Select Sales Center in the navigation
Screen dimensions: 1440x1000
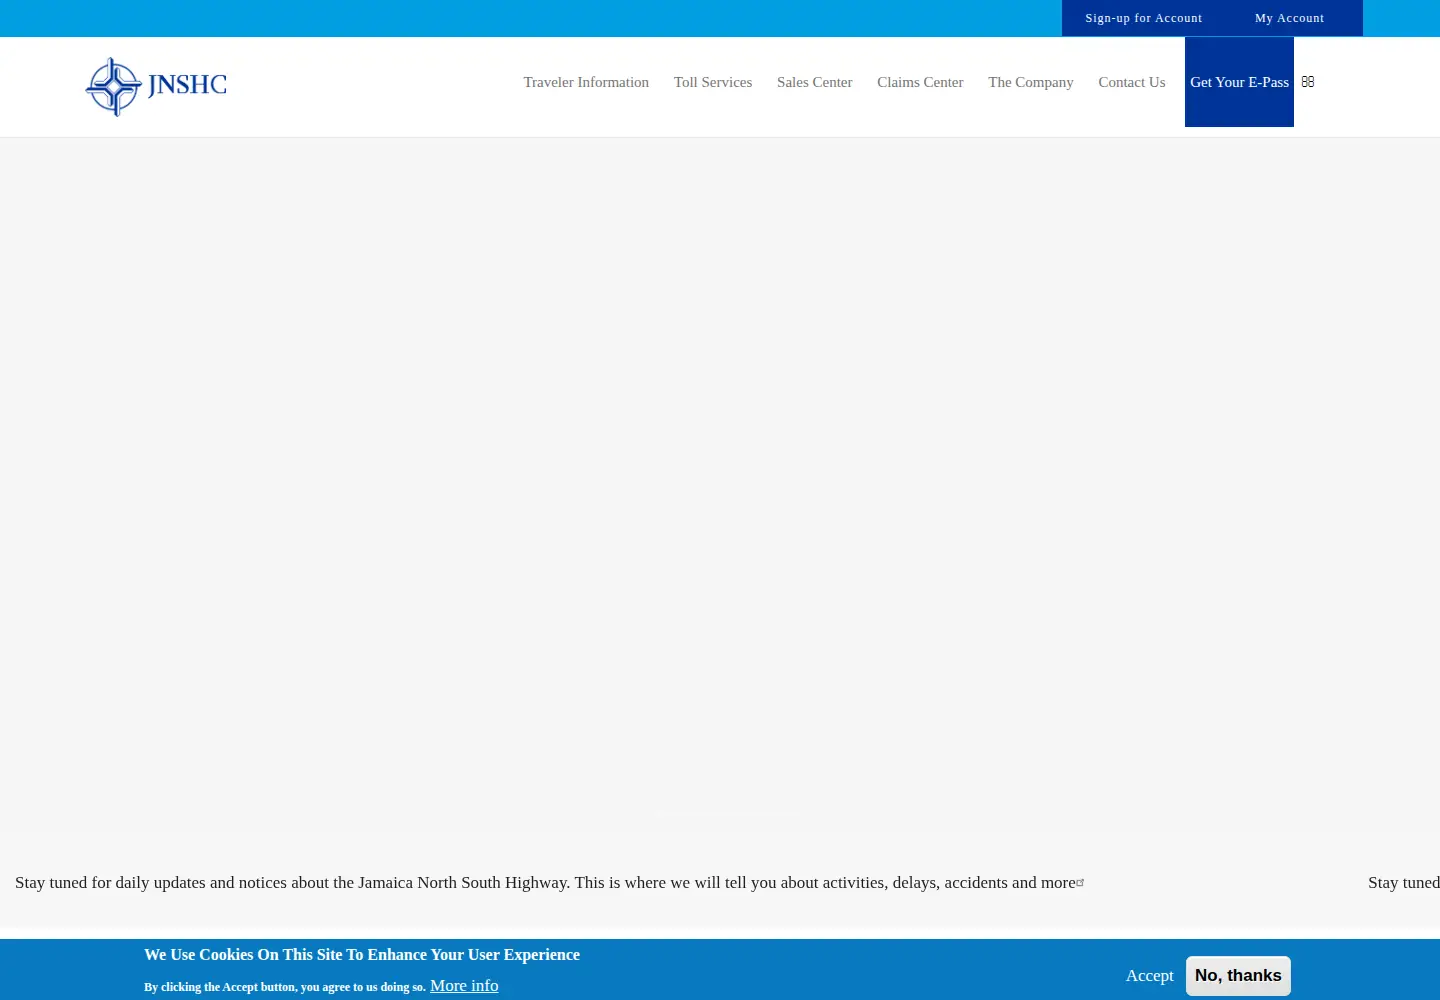815,82
